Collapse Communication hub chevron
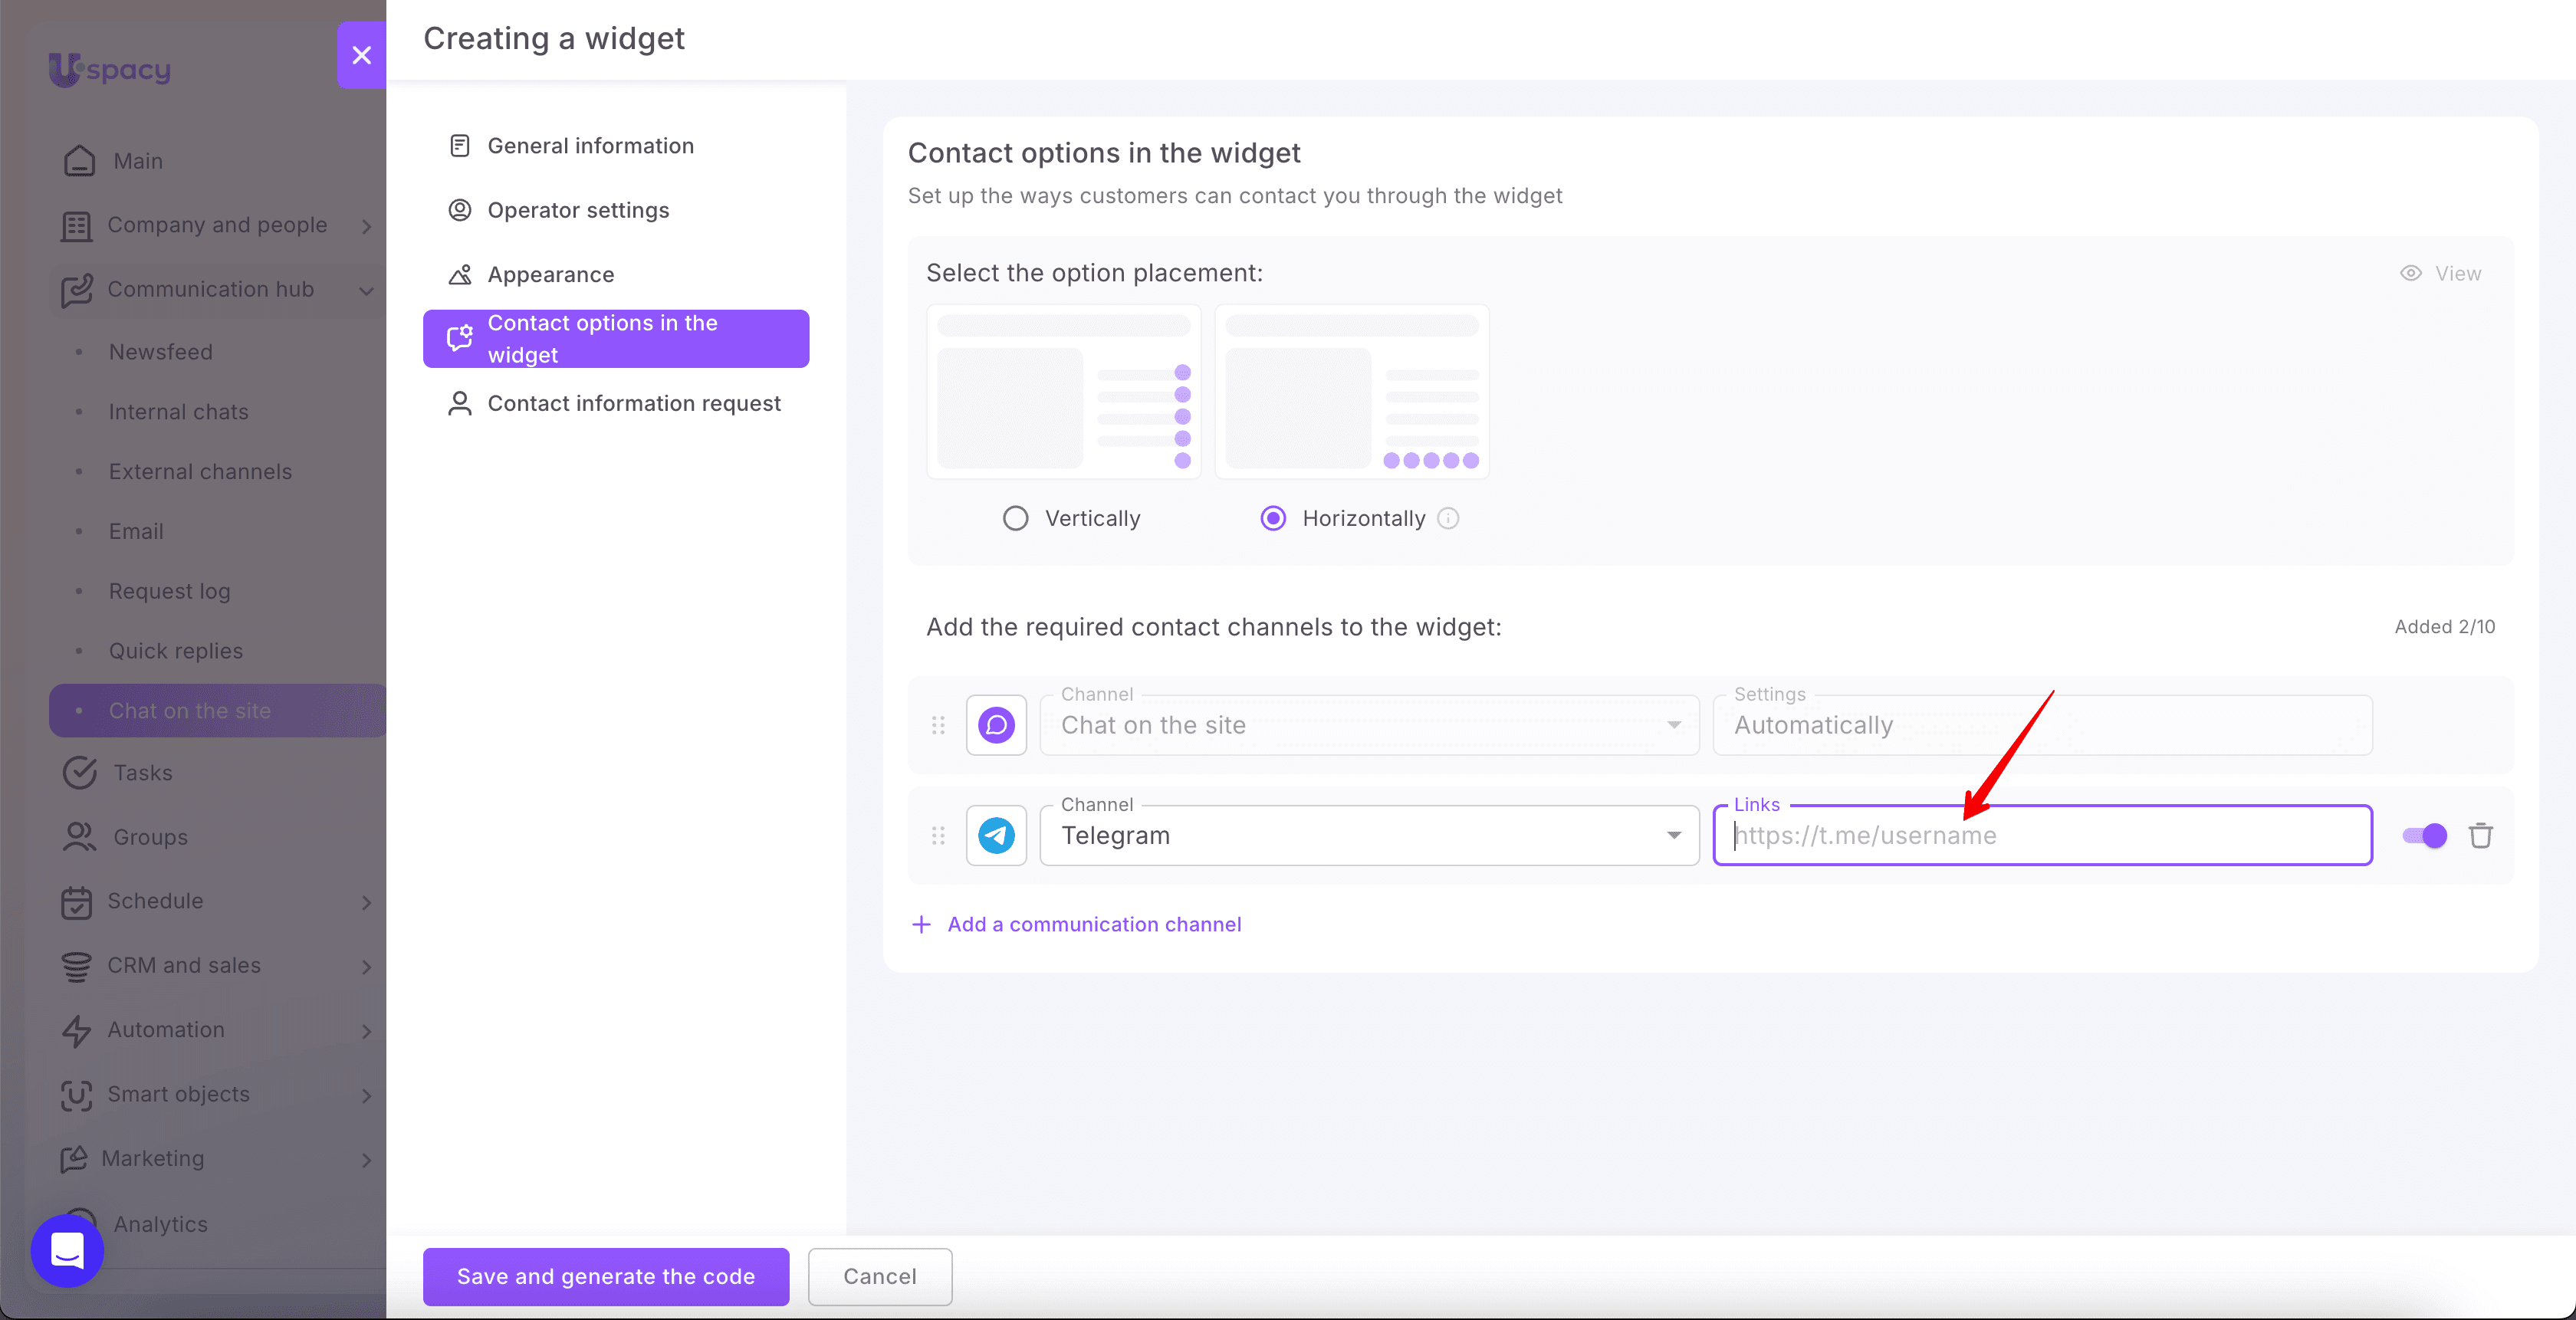This screenshot has height=1320, width=2576. click(366, 291)
